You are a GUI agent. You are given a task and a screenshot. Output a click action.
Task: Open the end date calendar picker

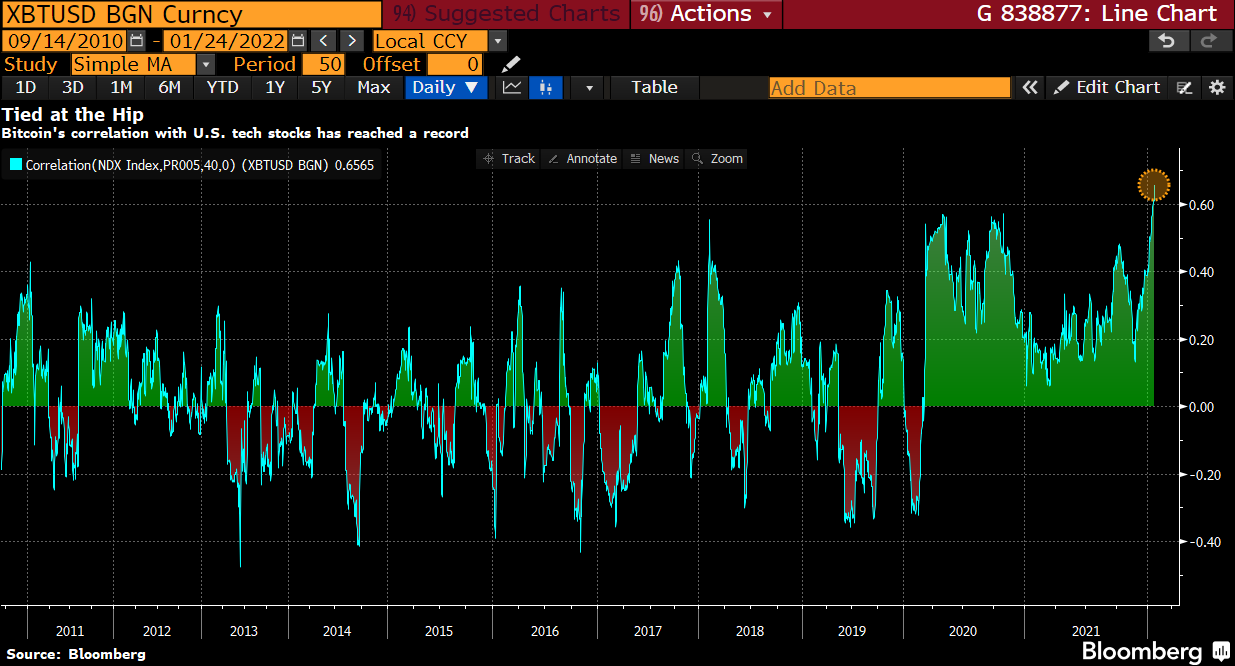(x=298, y=41)
